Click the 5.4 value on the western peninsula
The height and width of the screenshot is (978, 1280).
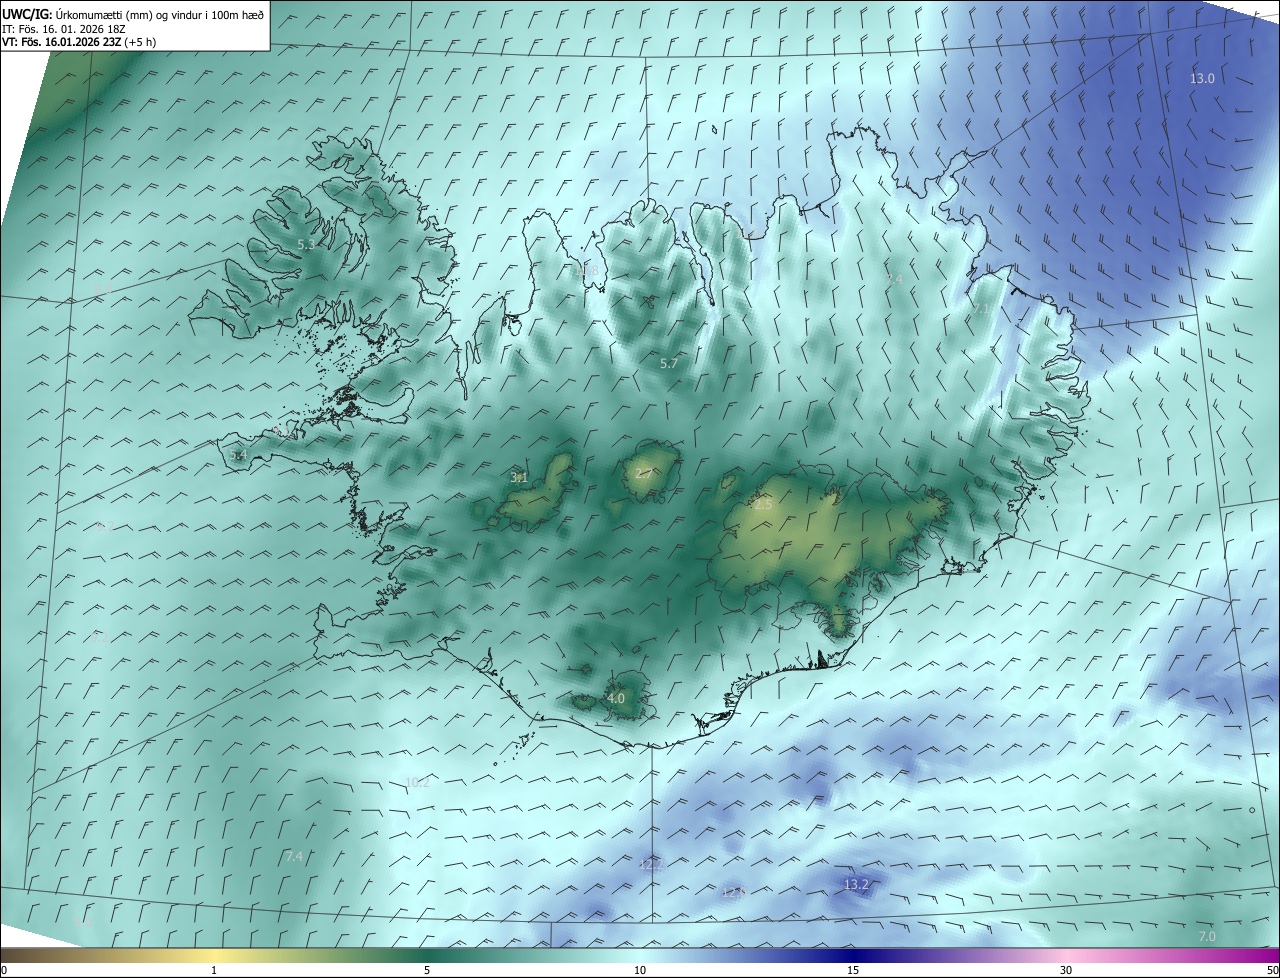pyautogui.click(x=237, y=455)
